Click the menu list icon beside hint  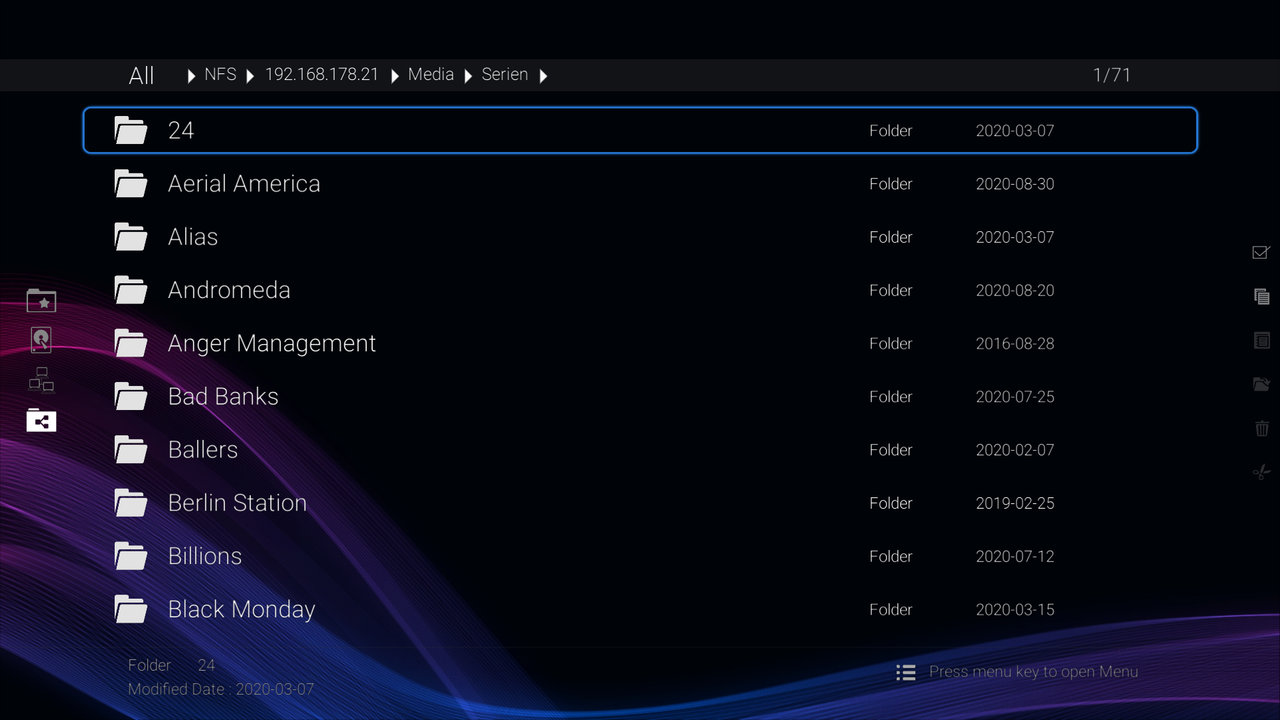point(906,672)
